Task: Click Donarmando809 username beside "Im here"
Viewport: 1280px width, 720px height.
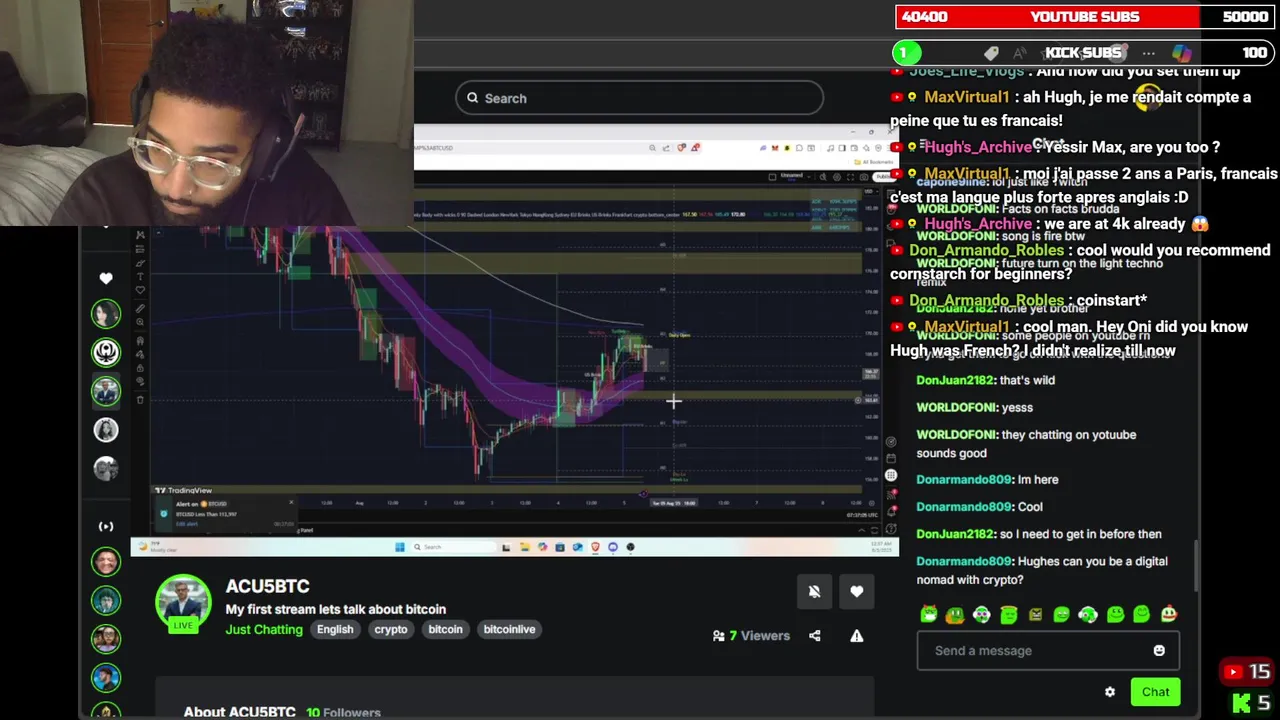Action: 964,479
